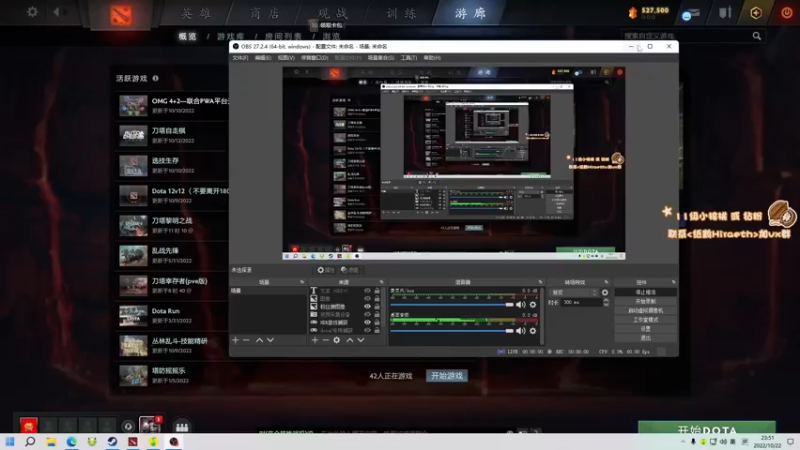Increase transition duration with stepper arrows
800x450 pixels.
coord(606,301)
